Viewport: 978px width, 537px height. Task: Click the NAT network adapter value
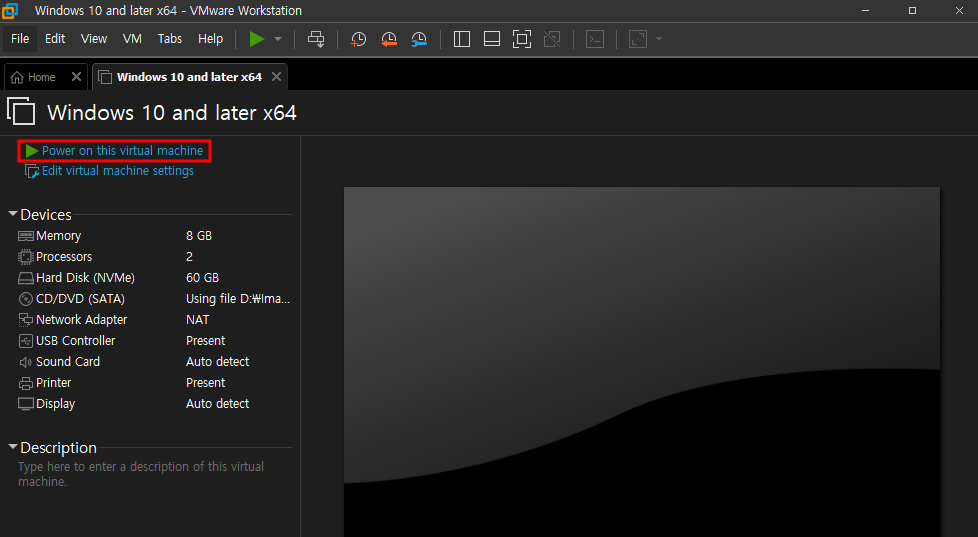point(198,320)
